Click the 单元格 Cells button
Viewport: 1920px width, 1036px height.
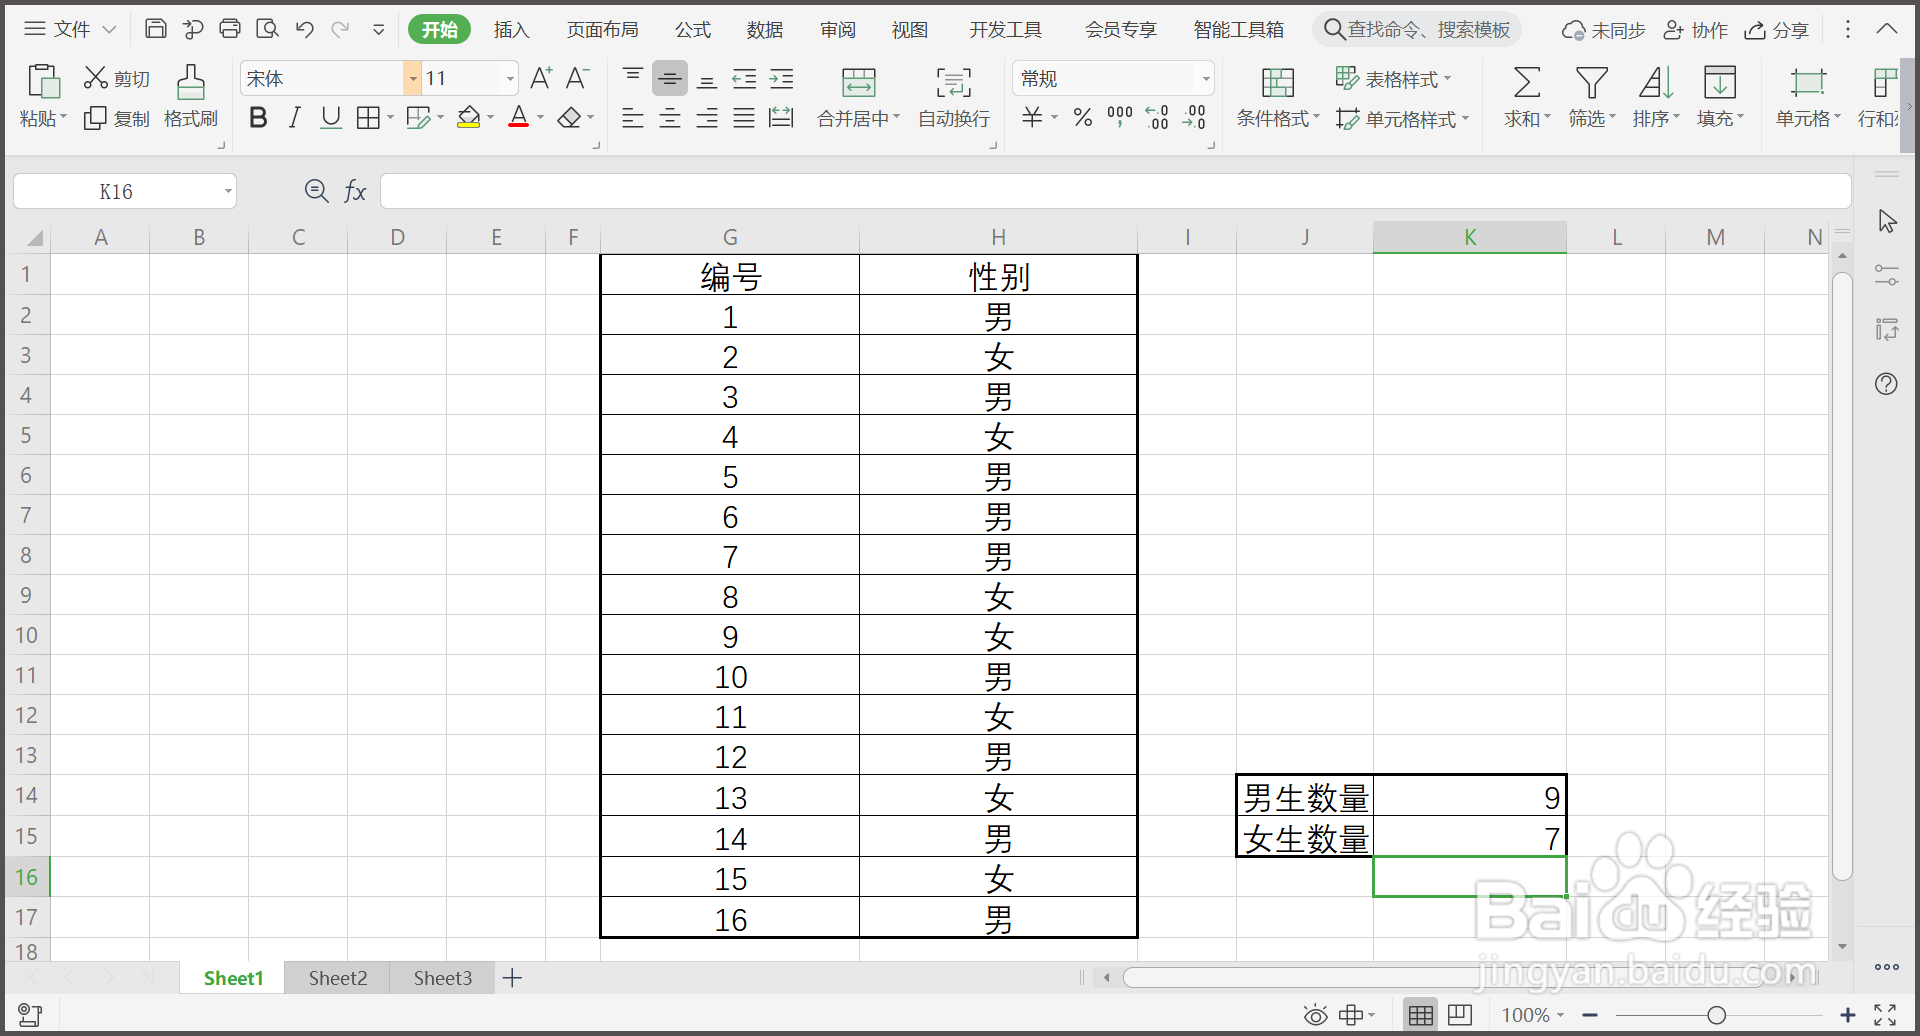[1807, 96]
